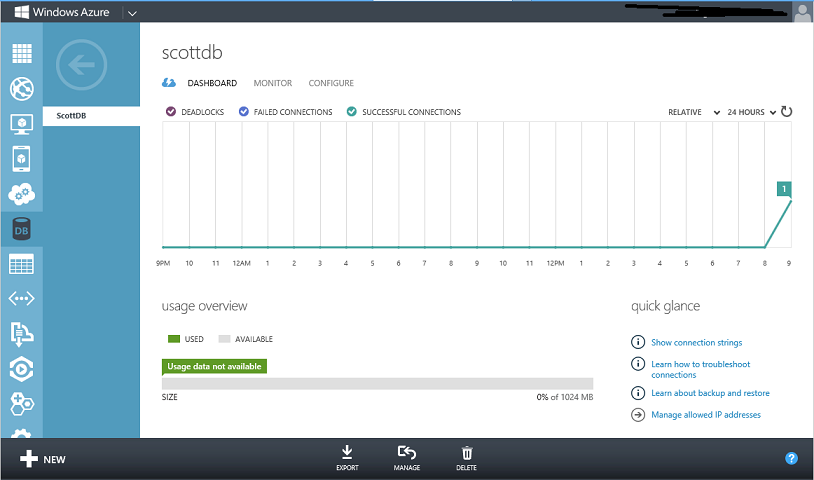Select SQL Databases DB icon

pyautogui.click(x=21, y=229)
